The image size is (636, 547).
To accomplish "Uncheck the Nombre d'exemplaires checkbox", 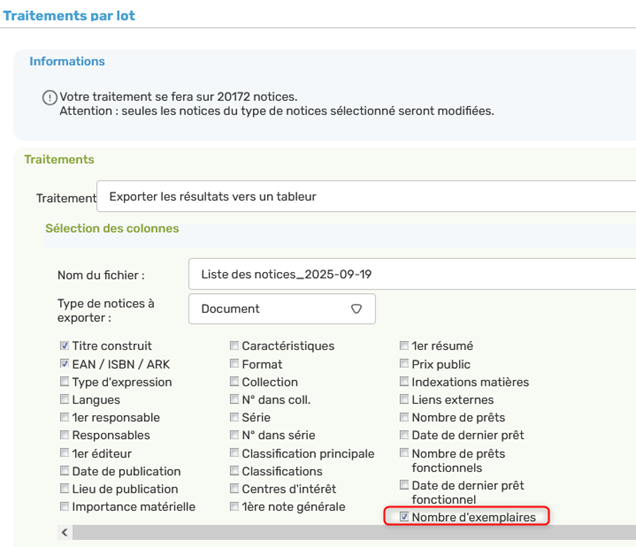I will pos(404,517).
